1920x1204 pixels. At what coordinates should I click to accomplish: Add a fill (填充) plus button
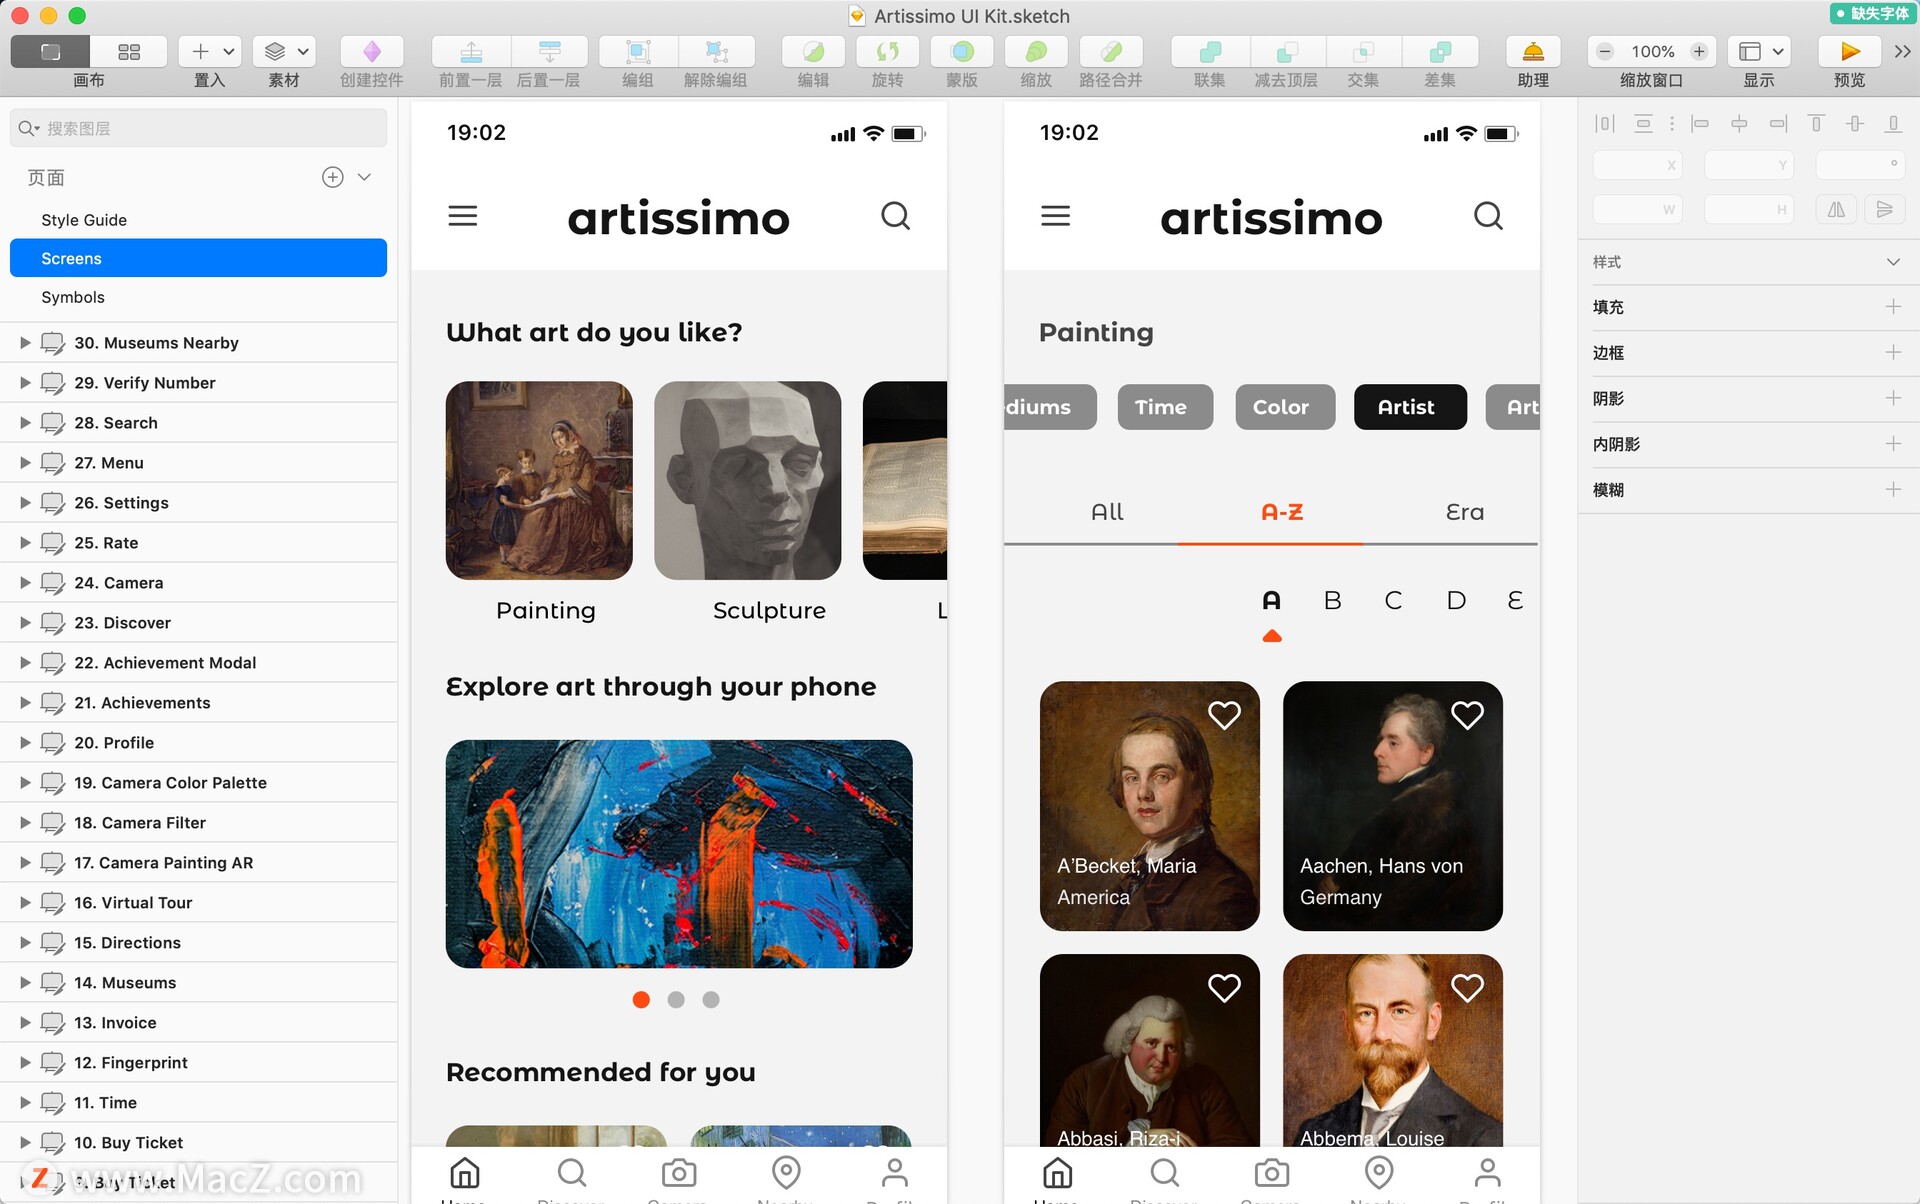pyautogui.click(x=1893, y=306)
